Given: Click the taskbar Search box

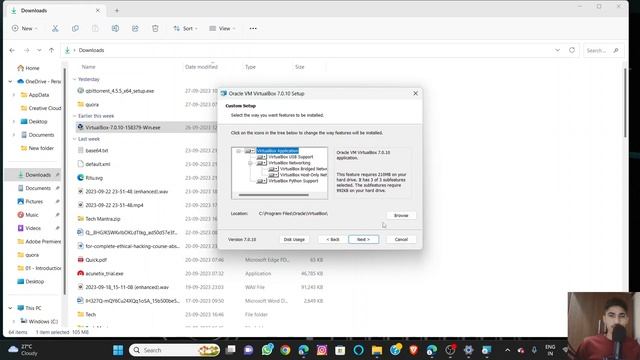Looking at the screenshot, I should 174,350.
